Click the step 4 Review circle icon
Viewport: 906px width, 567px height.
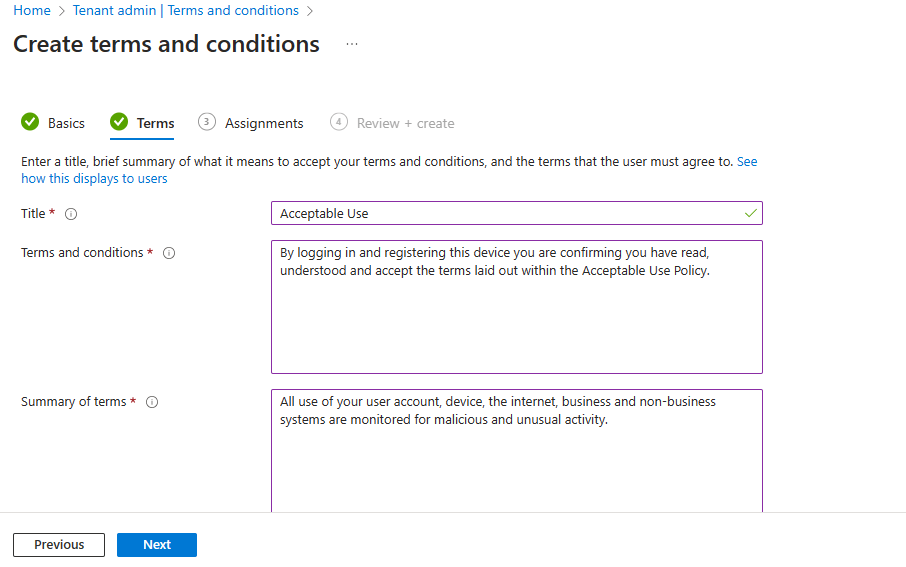pos(339,122)
